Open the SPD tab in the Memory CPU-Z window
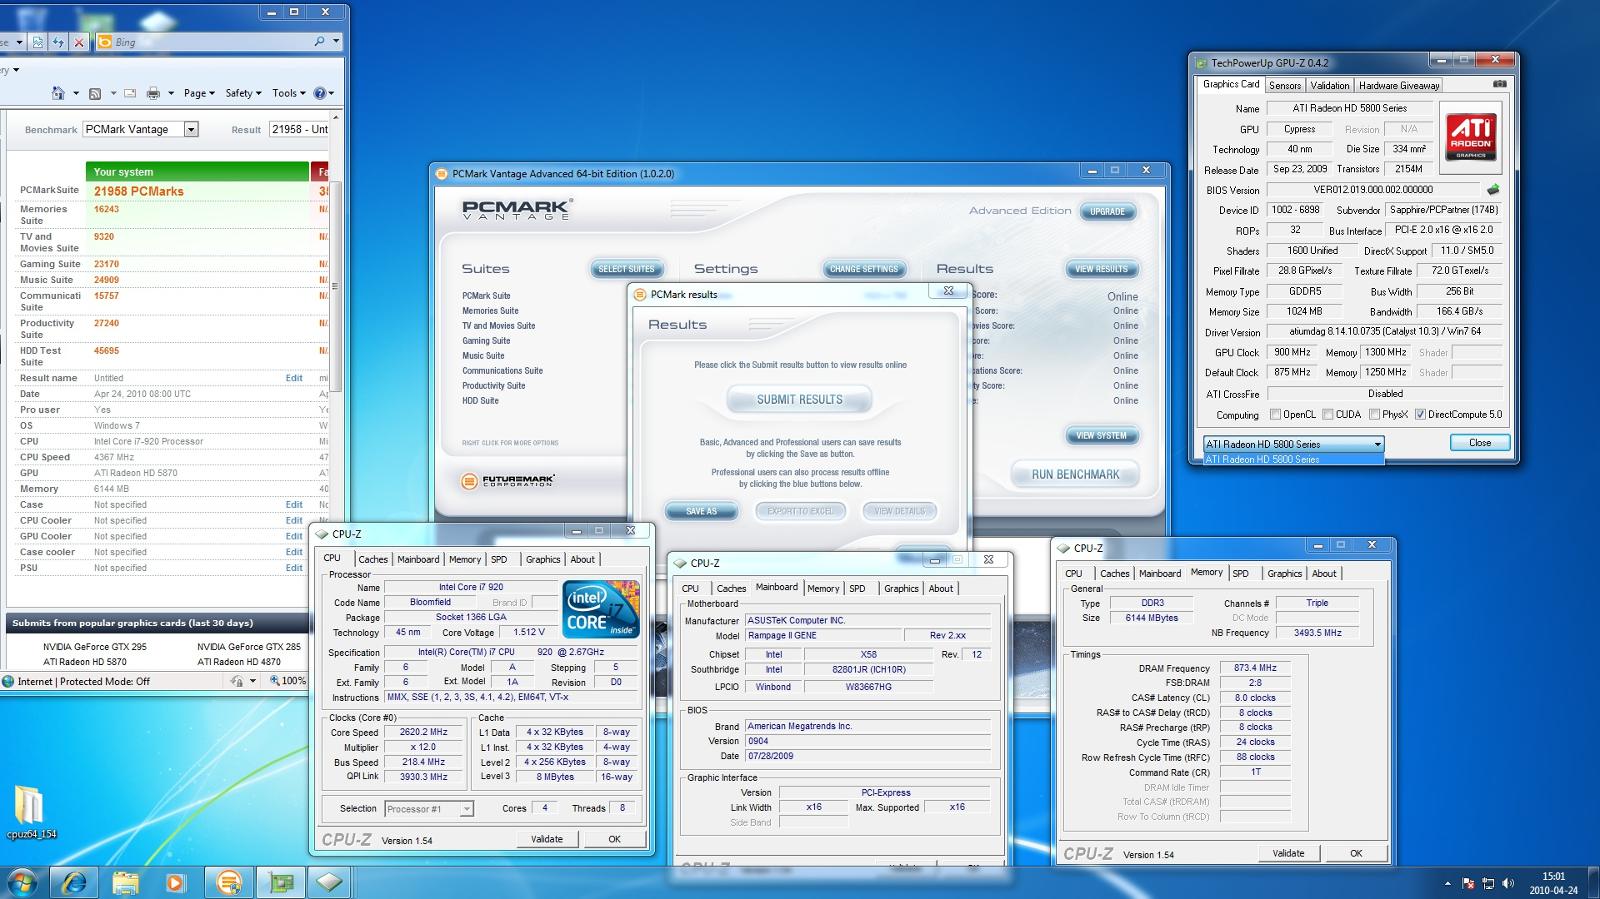Screen dimensions: 1600x899 pos(1241,574)
